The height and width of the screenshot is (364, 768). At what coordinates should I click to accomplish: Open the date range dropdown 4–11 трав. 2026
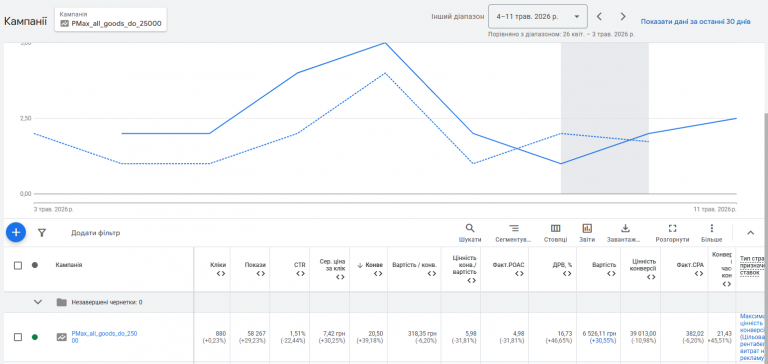(x=538, y=17)
